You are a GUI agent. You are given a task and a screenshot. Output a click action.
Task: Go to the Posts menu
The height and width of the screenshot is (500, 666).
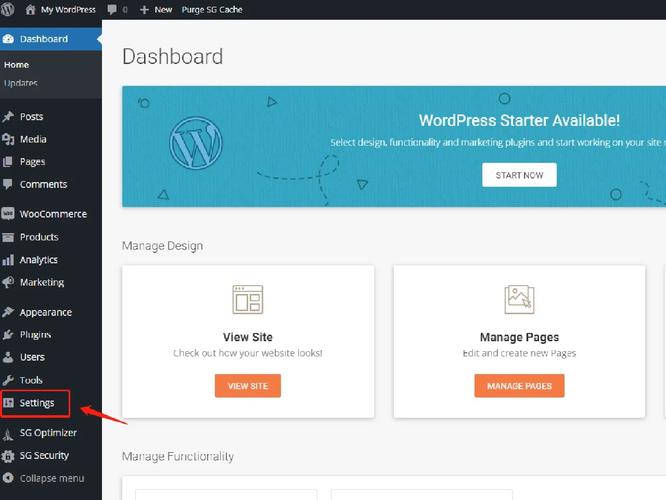tap(31, 116)
